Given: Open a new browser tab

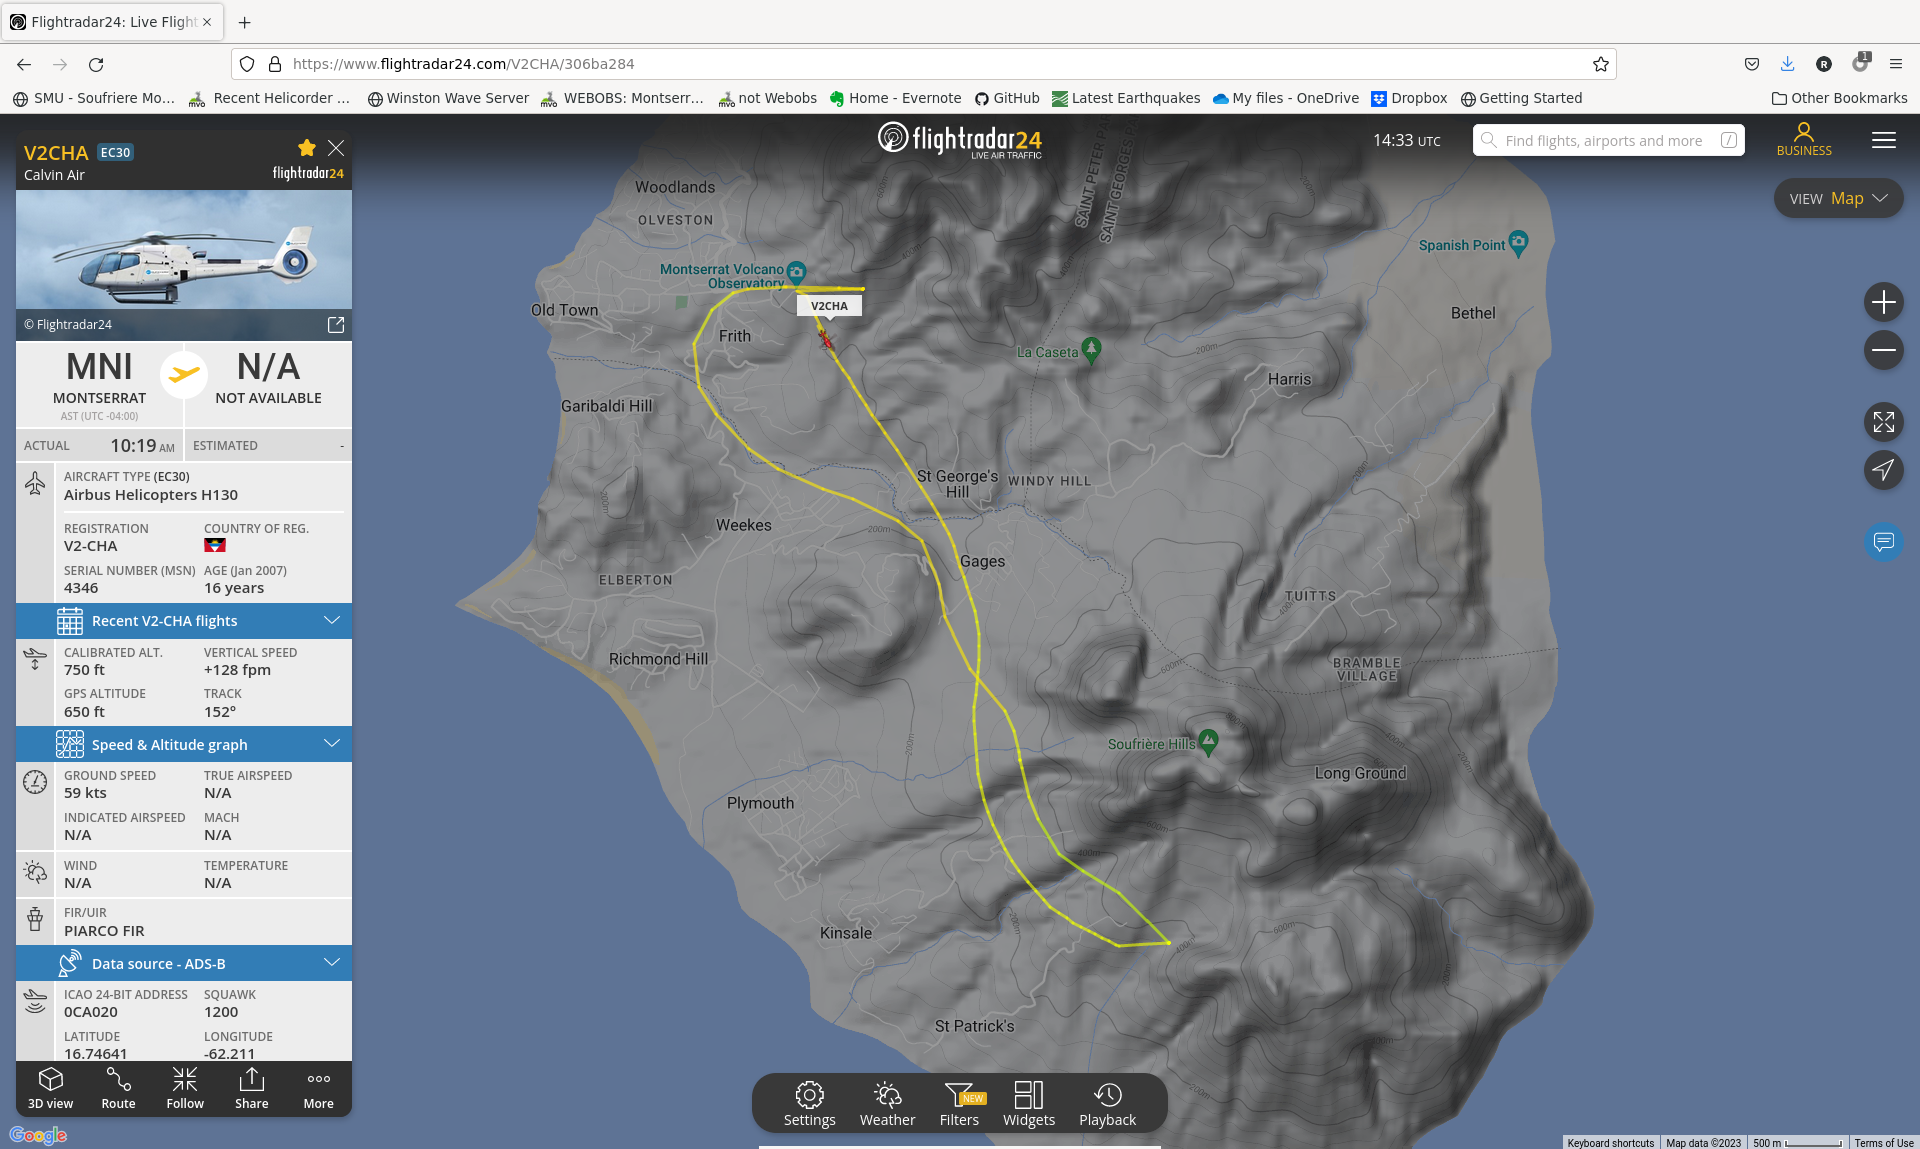Looking at the screenshot, I should pyautogui.click(x=244, y=22).
